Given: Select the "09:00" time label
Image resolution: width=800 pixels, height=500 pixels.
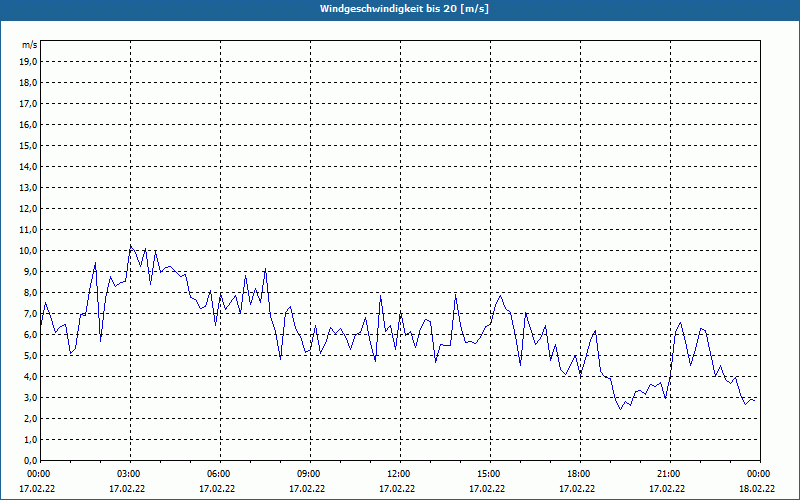Looking at the screenshot, I should (x=310, y=474).
